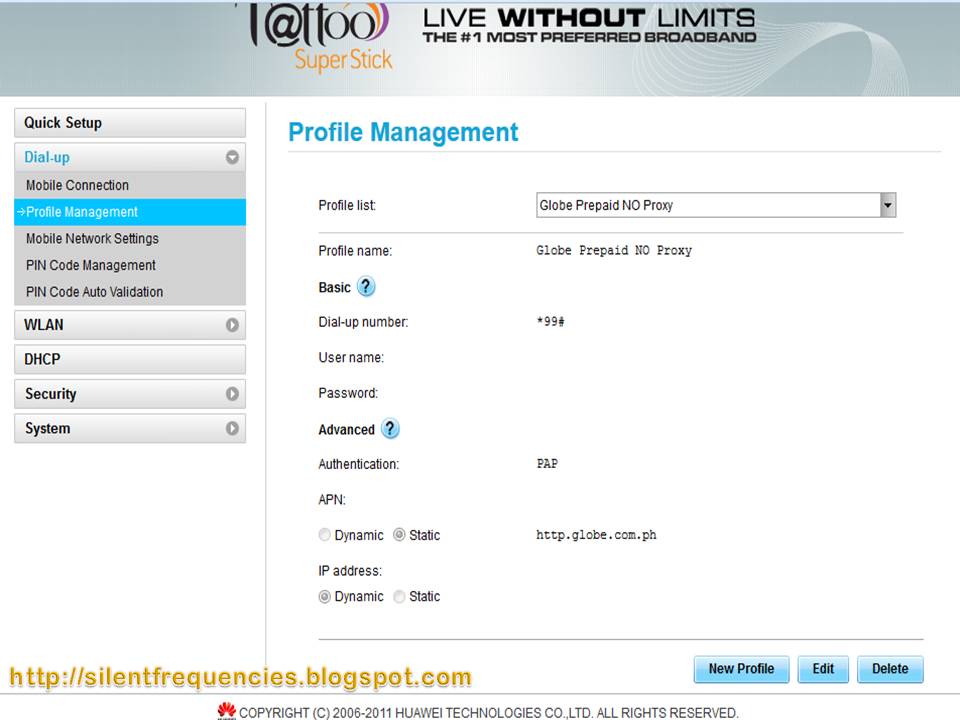The width and height of the screenshot is (960, 720).
Task: Click the Profile list dropdown arrow button
Action: pyautogui.click(x=888, y=205)
